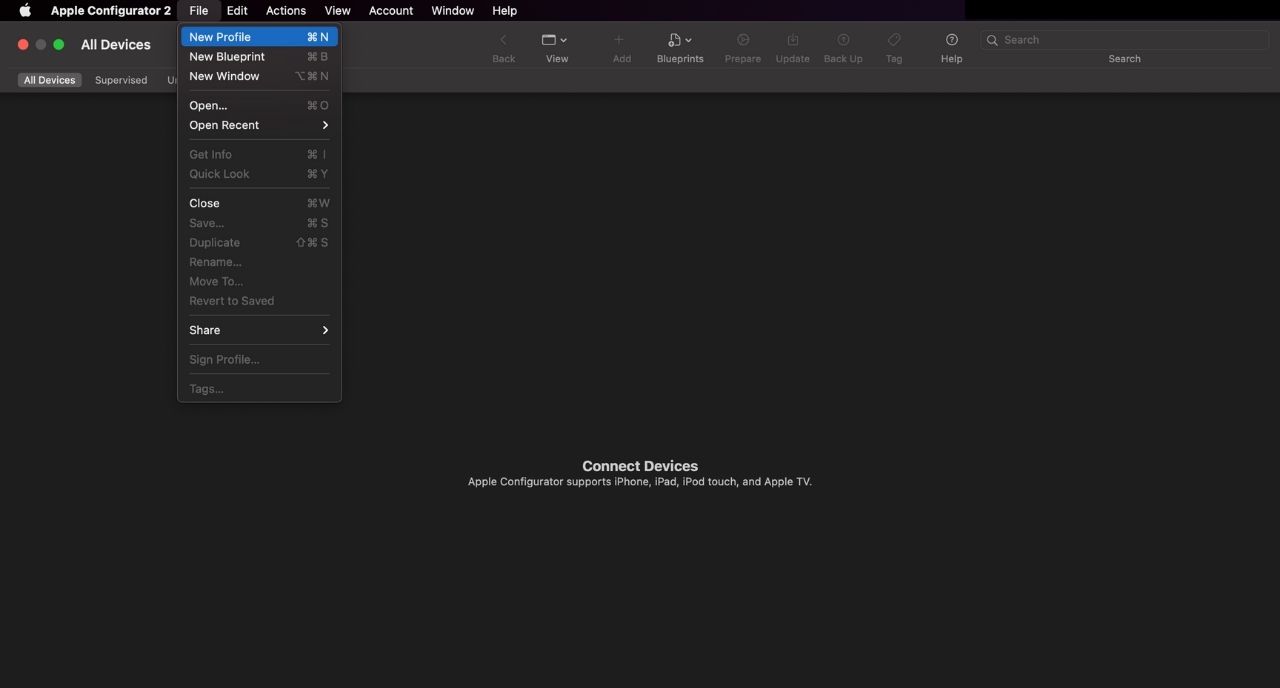This screenshot has height=688, width=1280.
Task: Pick New Window from the File menu
Action: (x=259, y=76)
